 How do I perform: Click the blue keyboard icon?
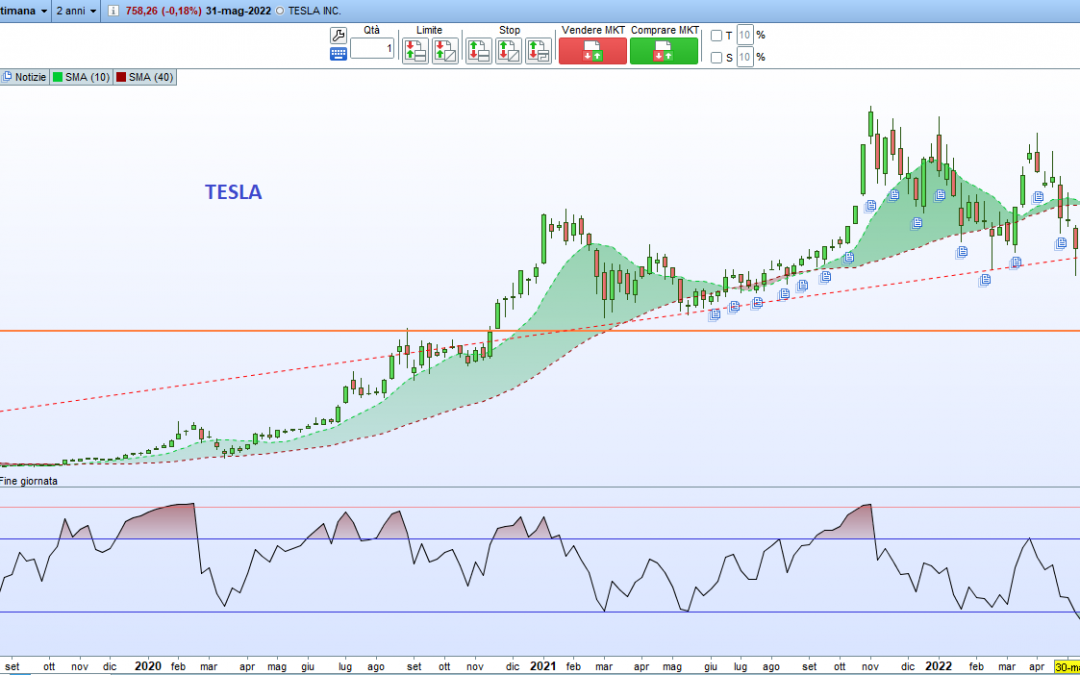[338, 54]
